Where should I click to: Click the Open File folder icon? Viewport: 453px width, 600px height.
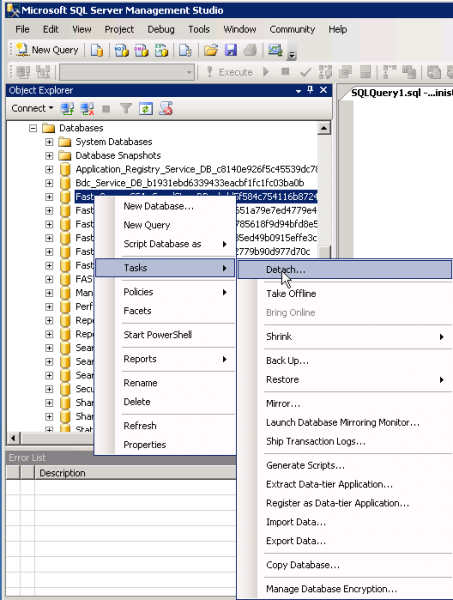(x=210, y=50)
